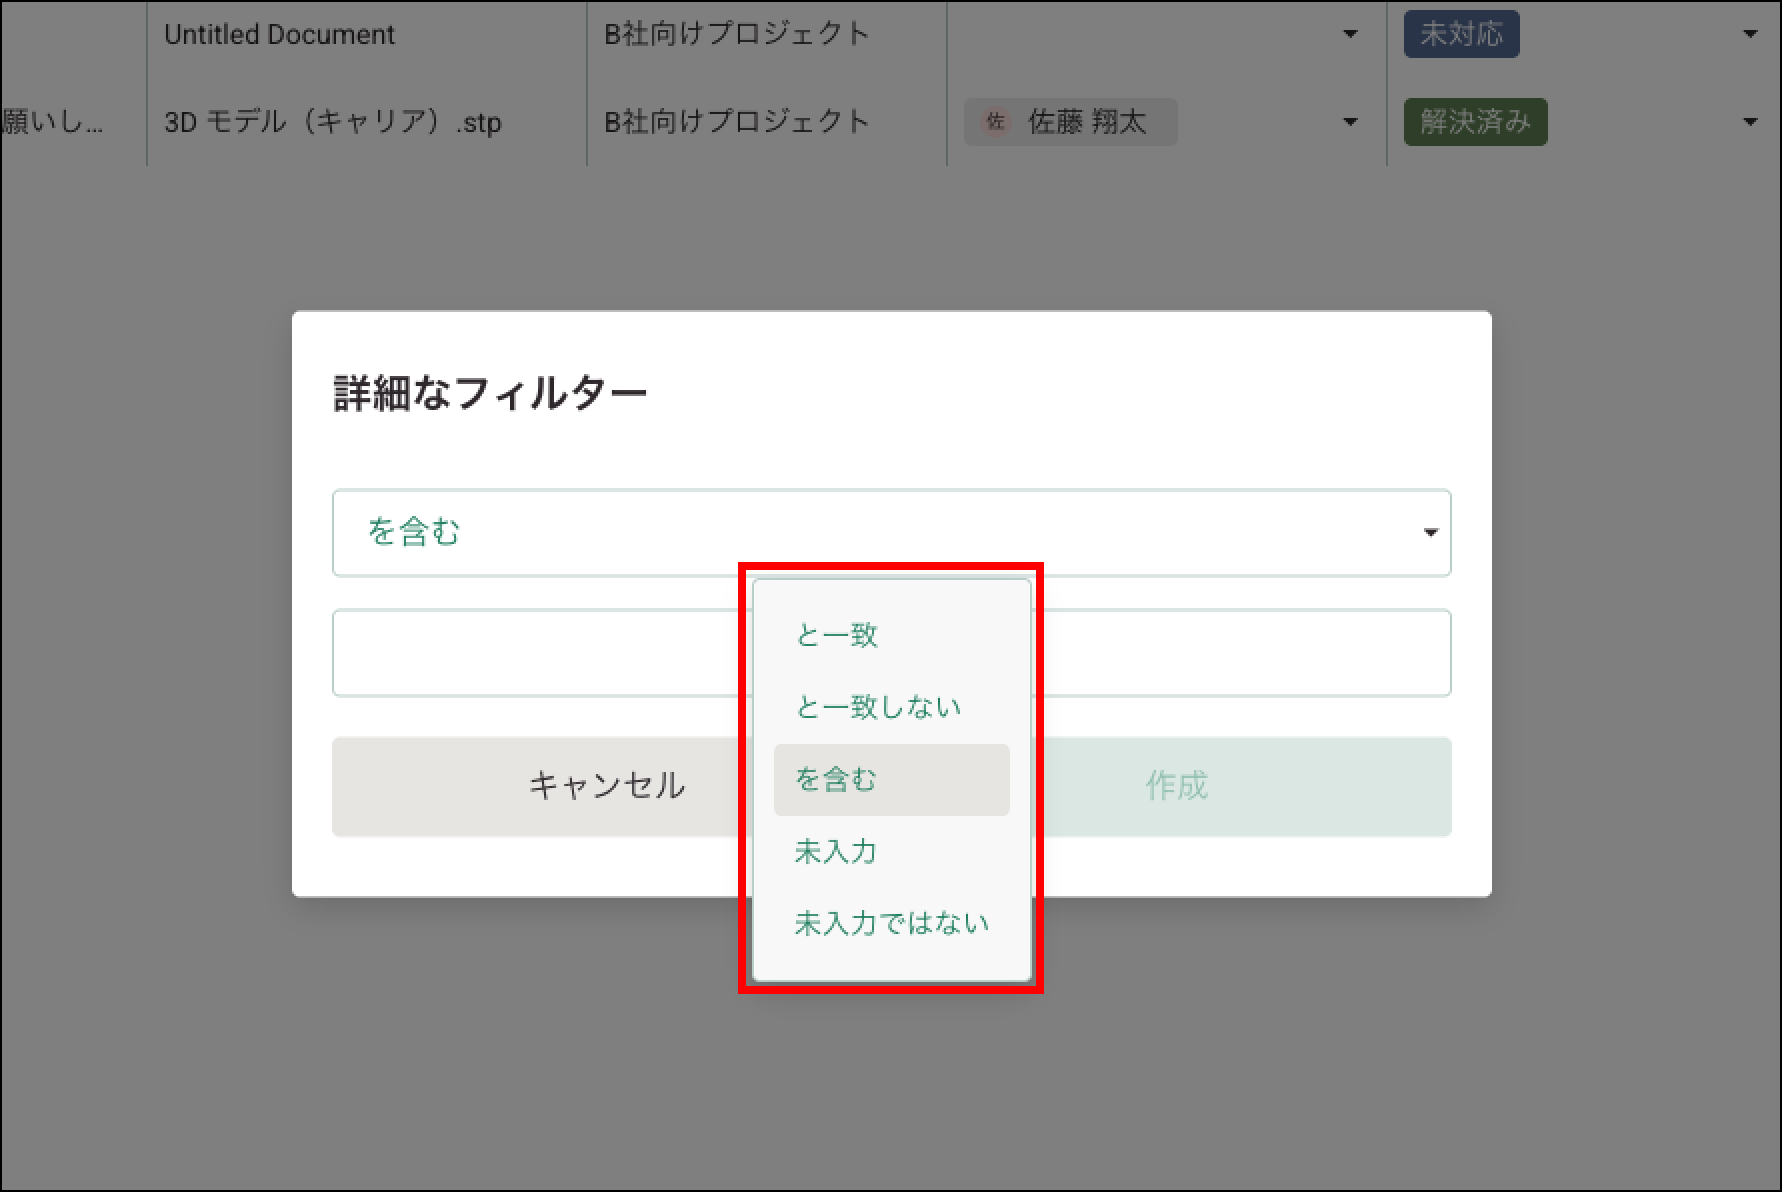Open the status dropdown arrow next to 解決済み
1782x1192 pixels.
(1750, 123)
